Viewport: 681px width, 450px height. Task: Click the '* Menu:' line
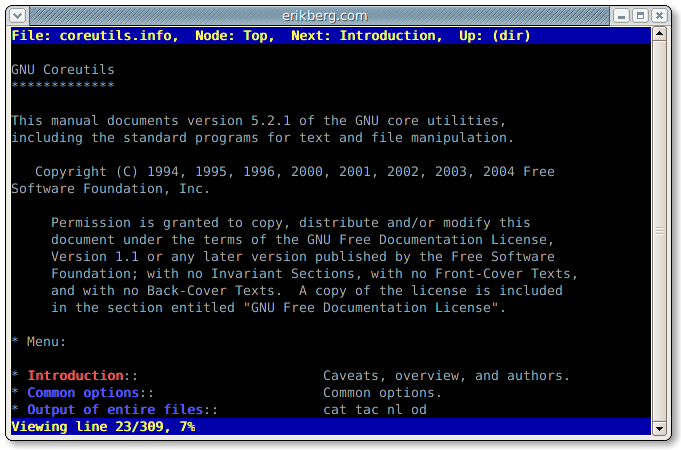tap(39, 341)
